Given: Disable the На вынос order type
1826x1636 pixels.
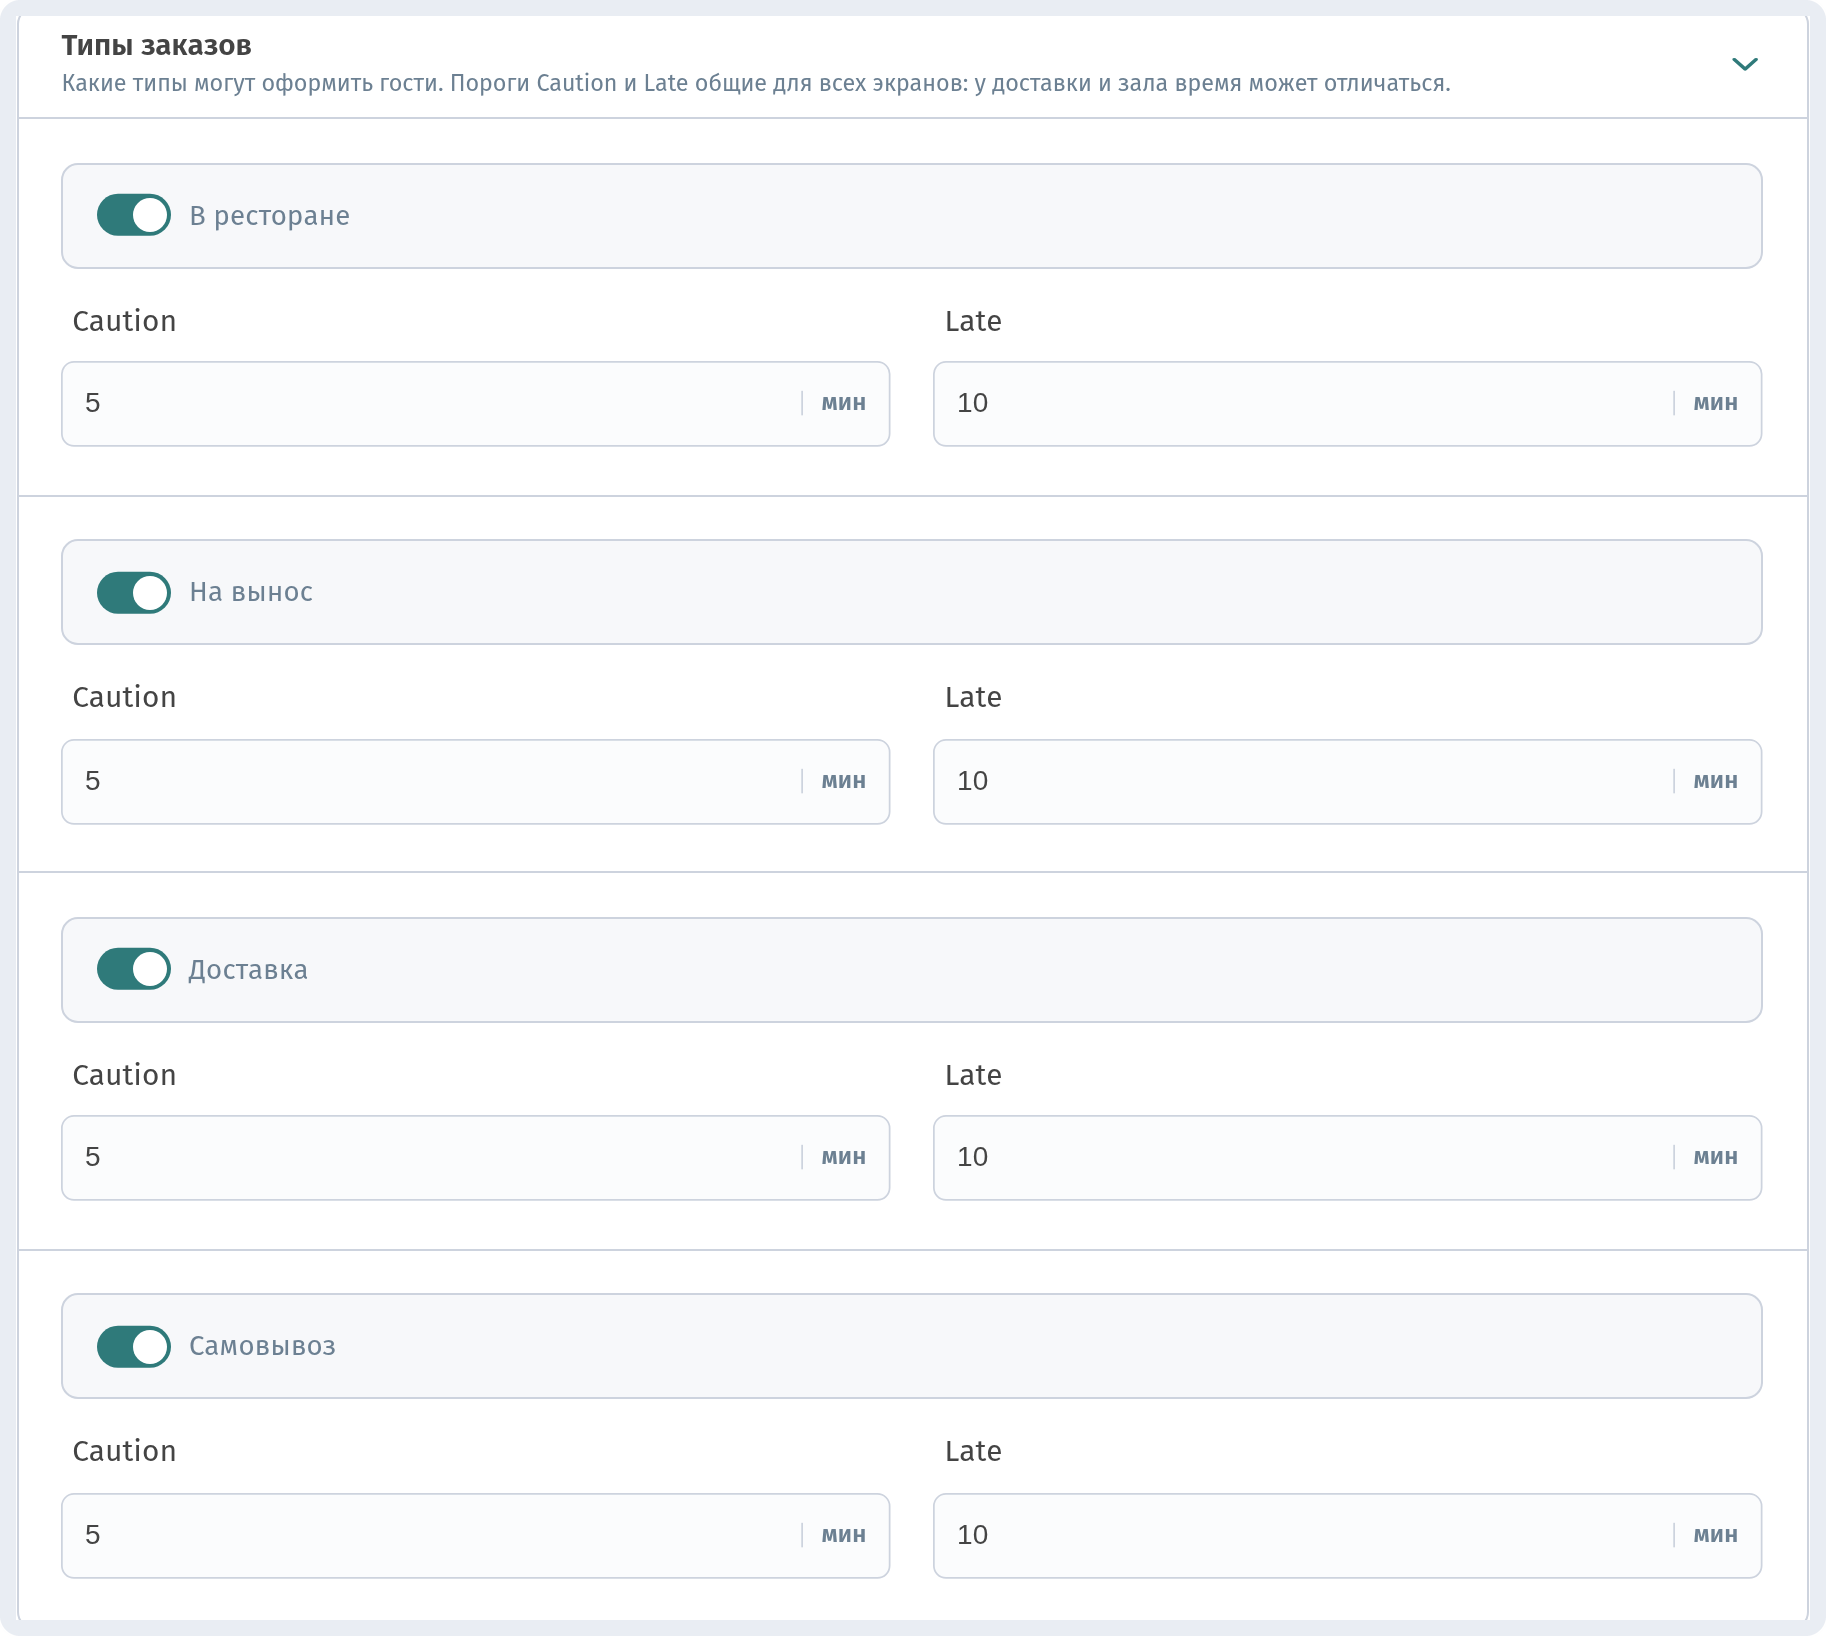Looking at the screenshot, I should (x=134, y=593).
